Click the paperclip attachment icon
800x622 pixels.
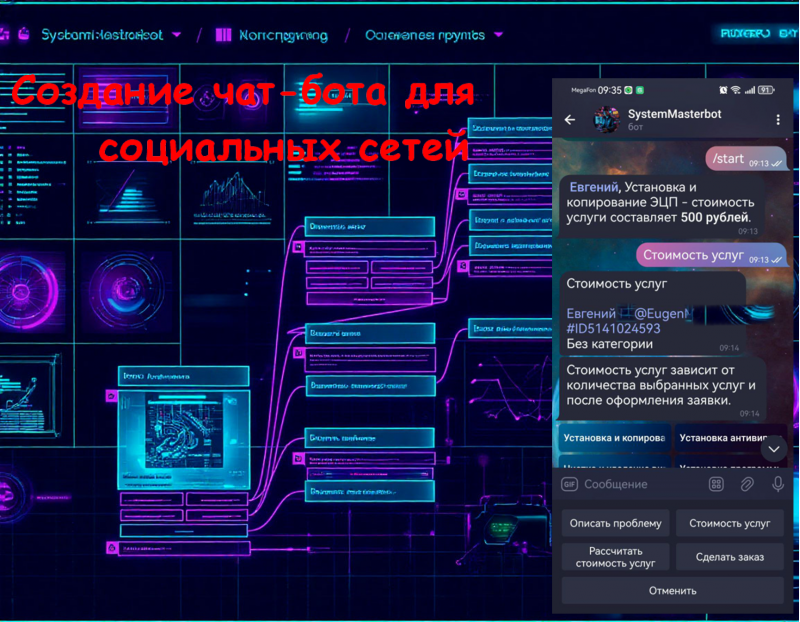coord(747,484)
